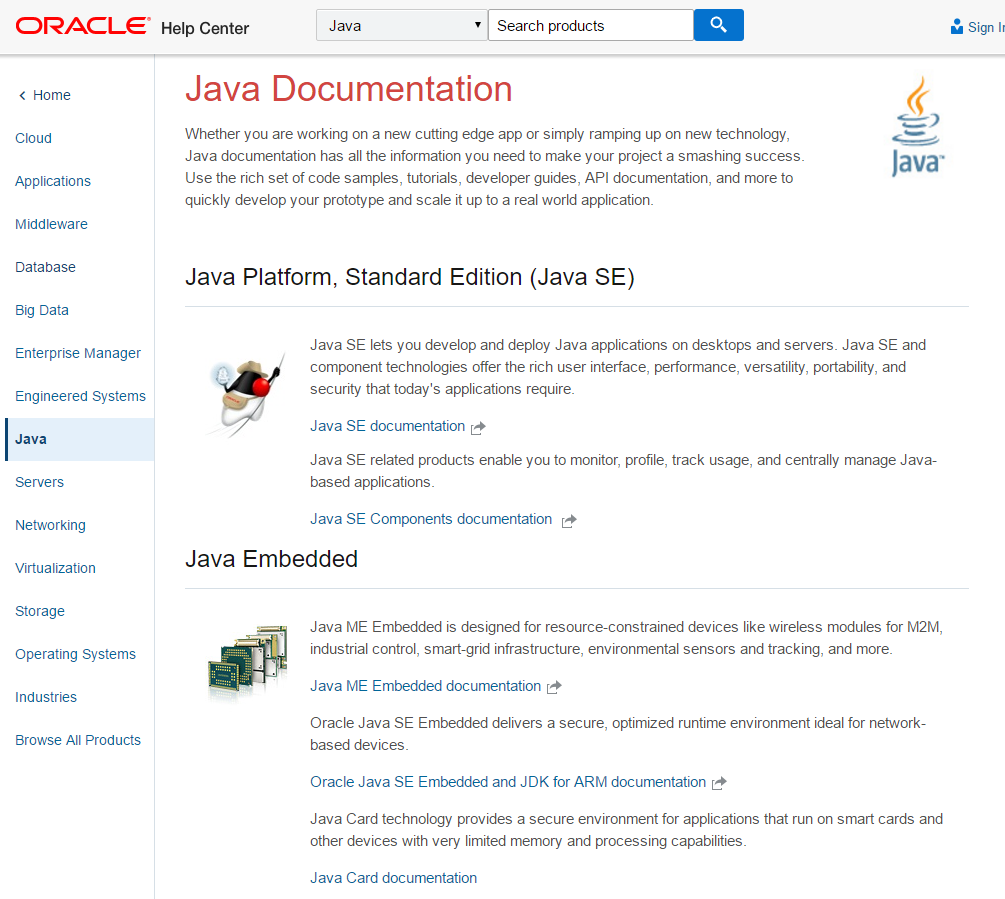The image size is (1005, 899).
Task: Open the Cloud category
Action: click(x=33, y=138)
